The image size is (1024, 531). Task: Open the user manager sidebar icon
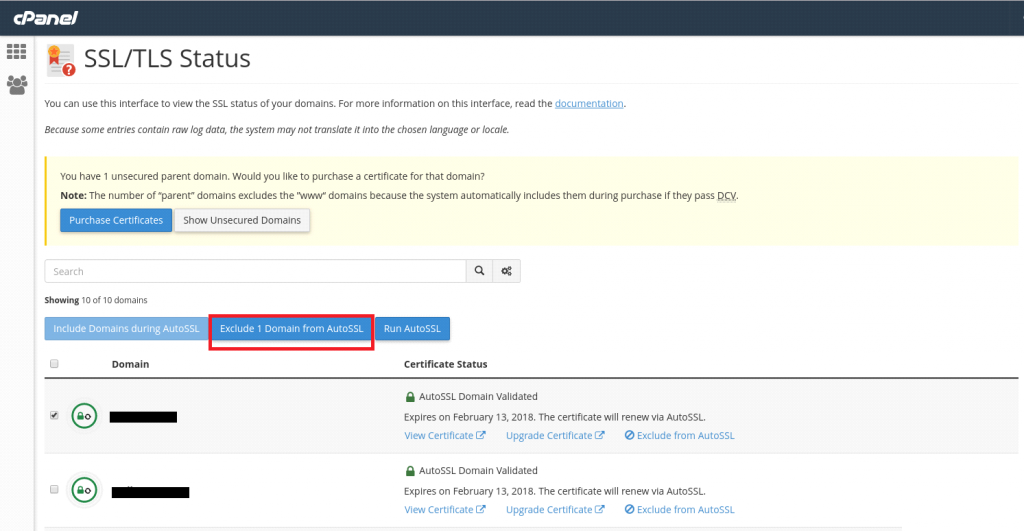(17, 85)
